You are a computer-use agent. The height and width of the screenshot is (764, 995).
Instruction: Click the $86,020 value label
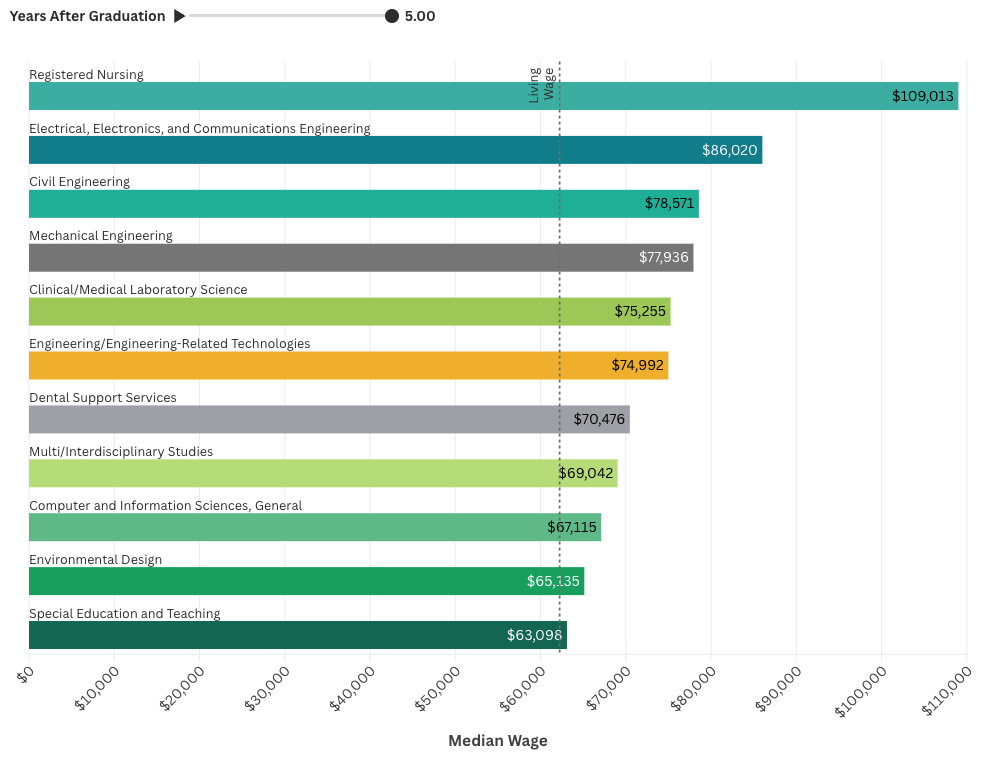coord(729,150)
